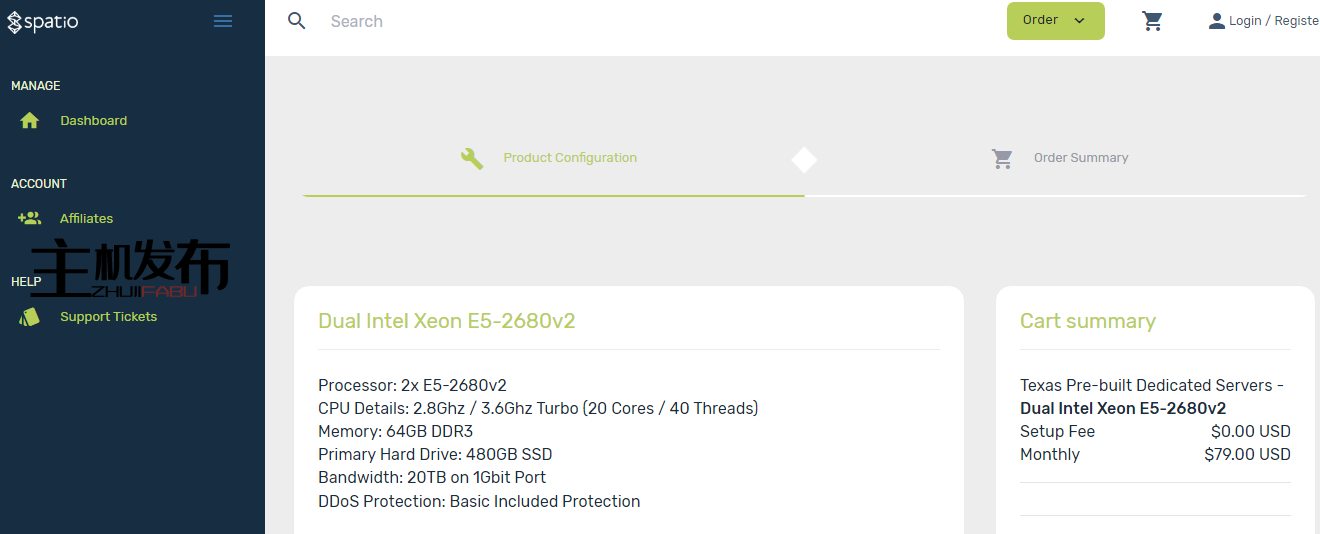The width and height of the screenshot is (1320, 534).
Task: Follow the Register link
Action: point(1296,21)
